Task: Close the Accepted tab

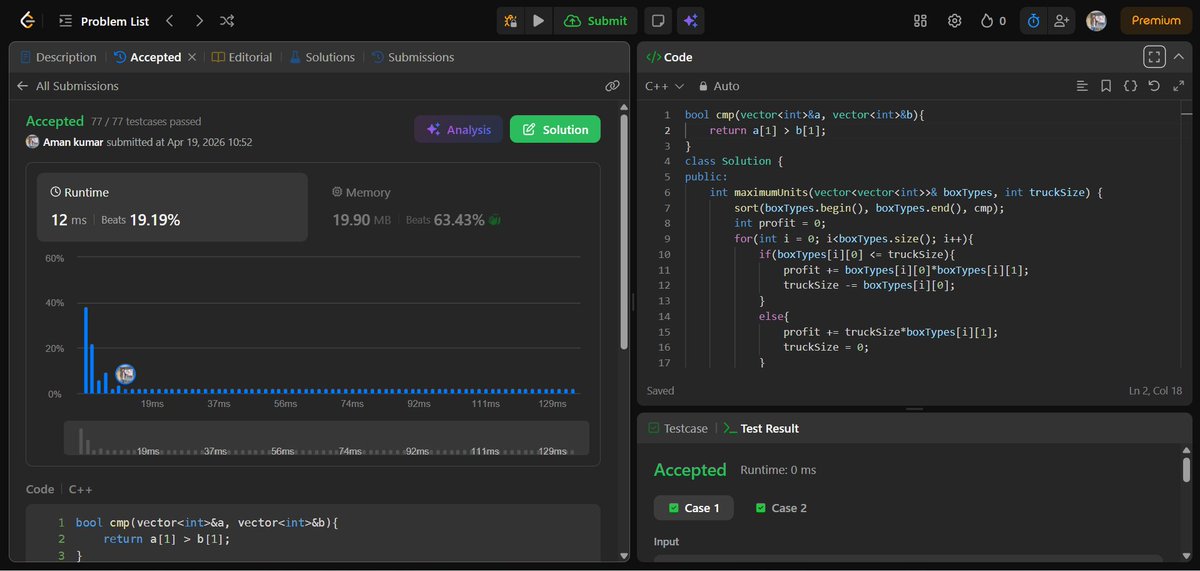Action: pyautogui.click(x=192, y=58)
